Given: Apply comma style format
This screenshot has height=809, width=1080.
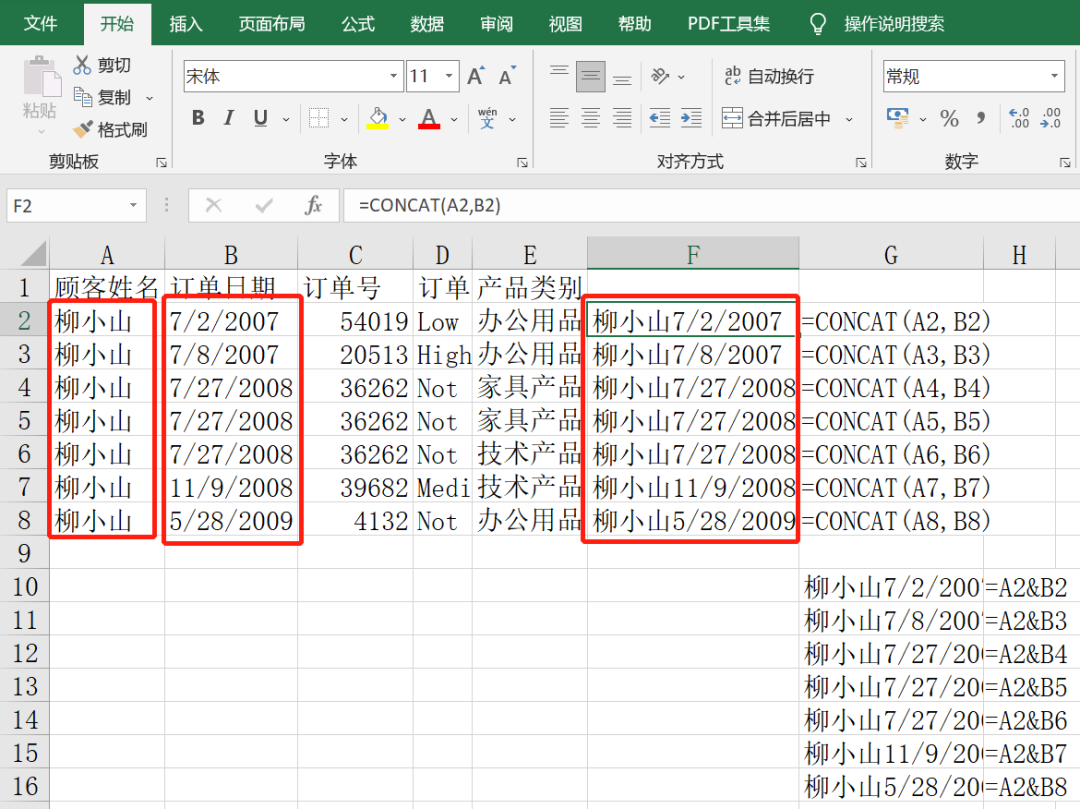Looking at the screenshot, I should pos(981,118).
